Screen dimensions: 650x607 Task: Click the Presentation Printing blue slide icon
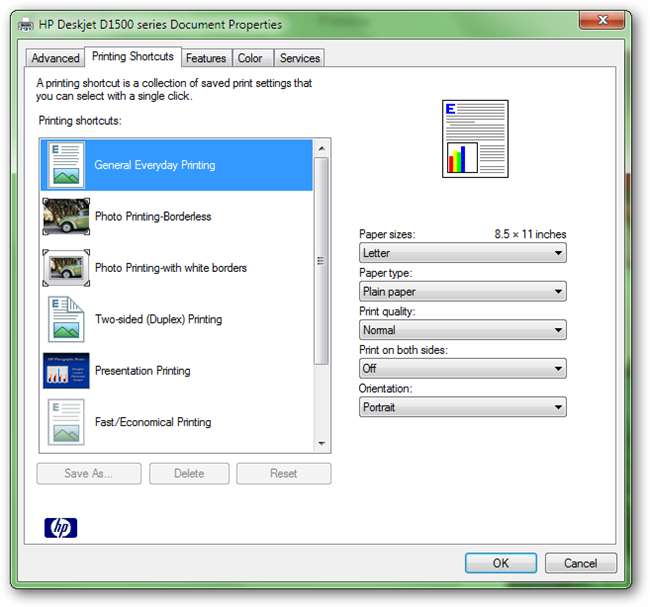tap(66, 371)
